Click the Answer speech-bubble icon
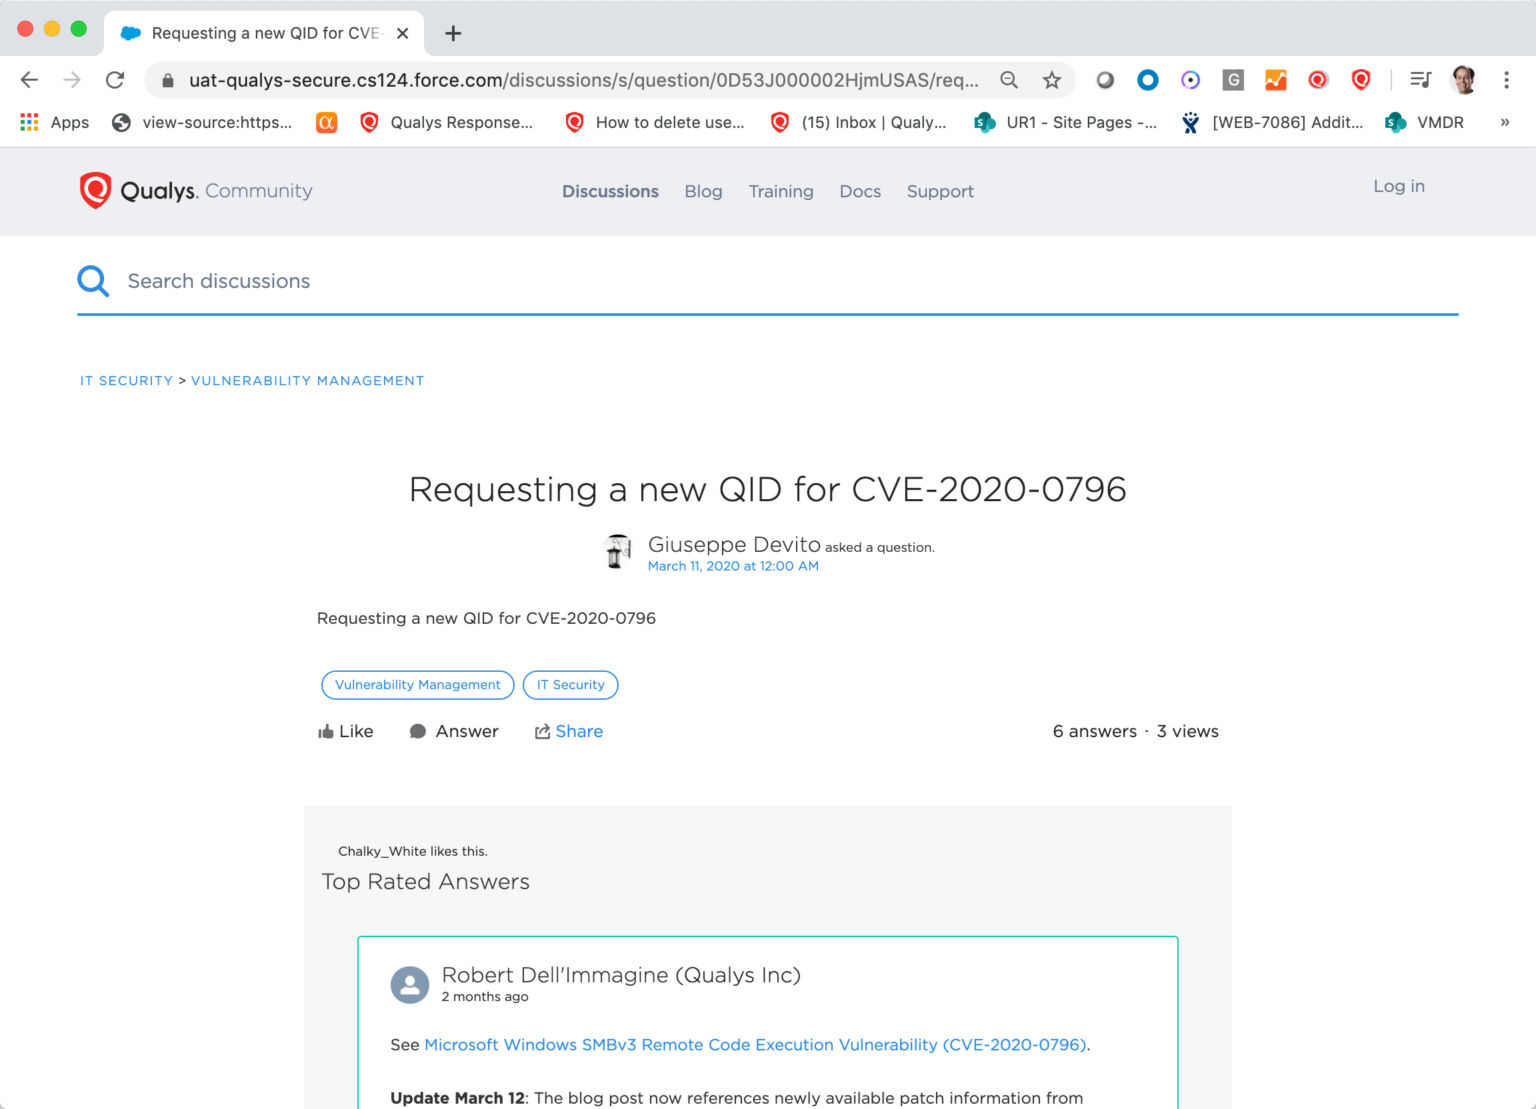Image resolution: width=1536 pixels, height=1109 pixels. tap(419, 731)
